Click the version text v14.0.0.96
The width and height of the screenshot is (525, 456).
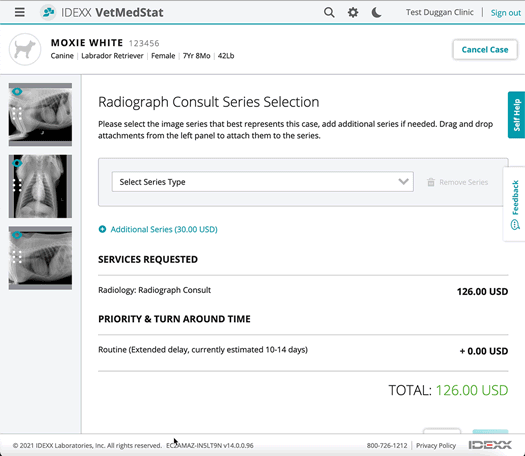238,446
